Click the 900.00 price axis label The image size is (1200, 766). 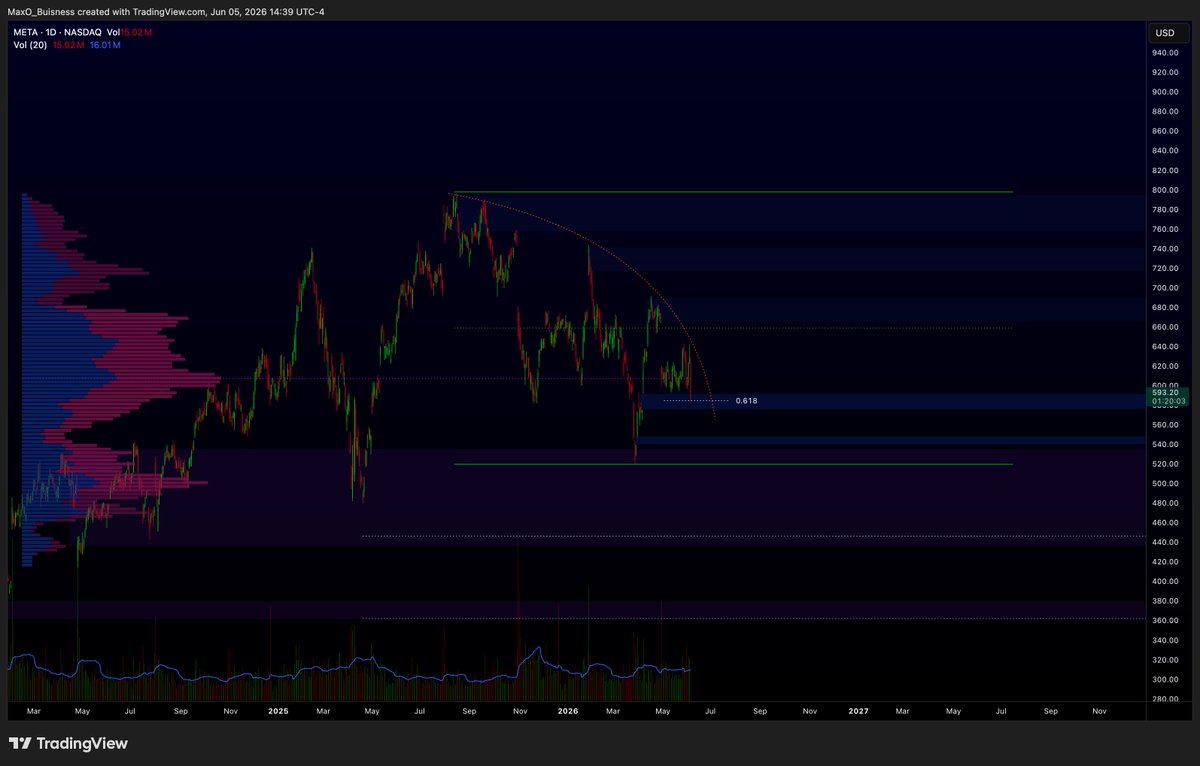[x=1165, y=92]
